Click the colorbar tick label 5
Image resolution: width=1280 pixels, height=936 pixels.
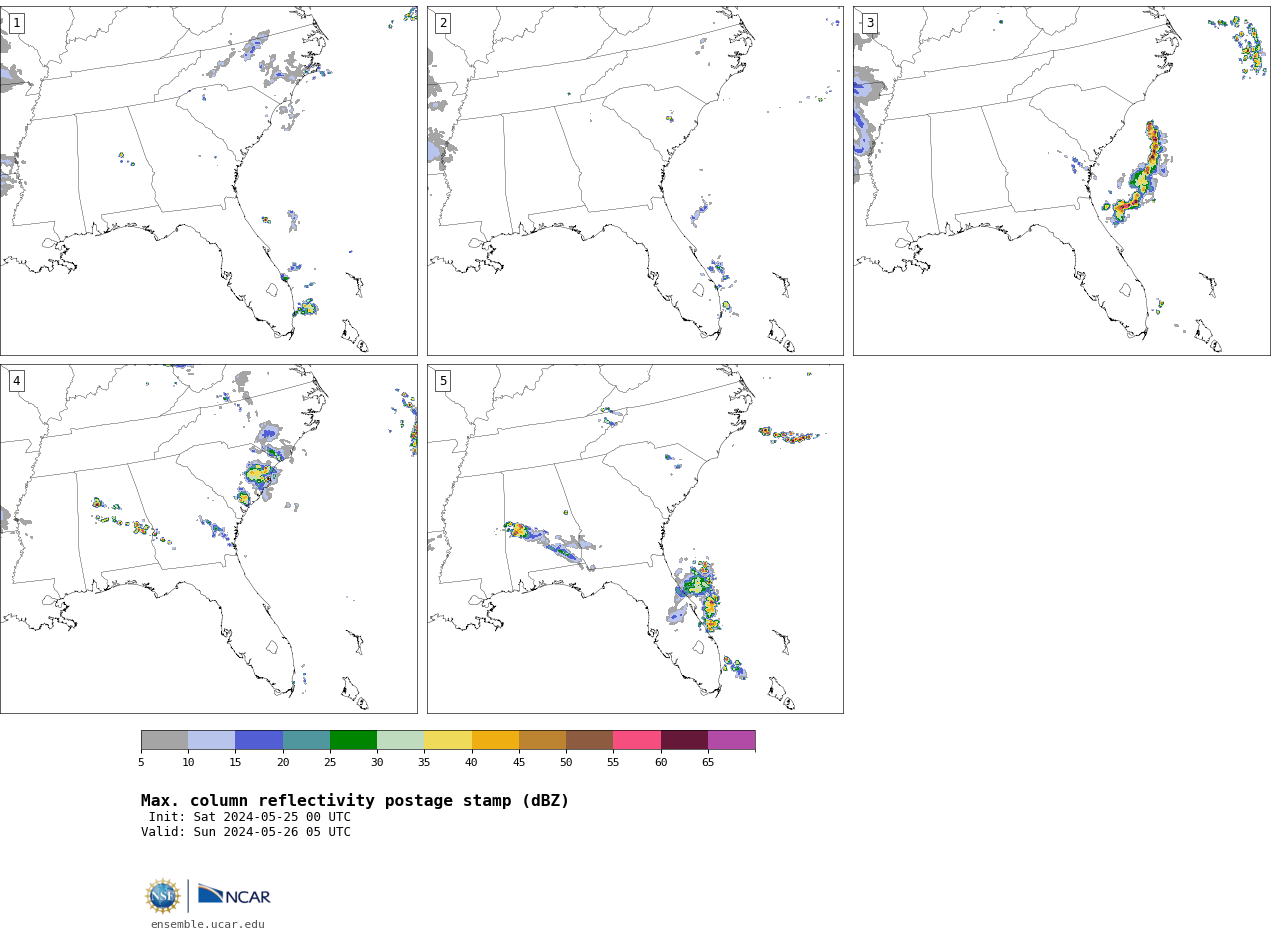(x=141, y=763)
